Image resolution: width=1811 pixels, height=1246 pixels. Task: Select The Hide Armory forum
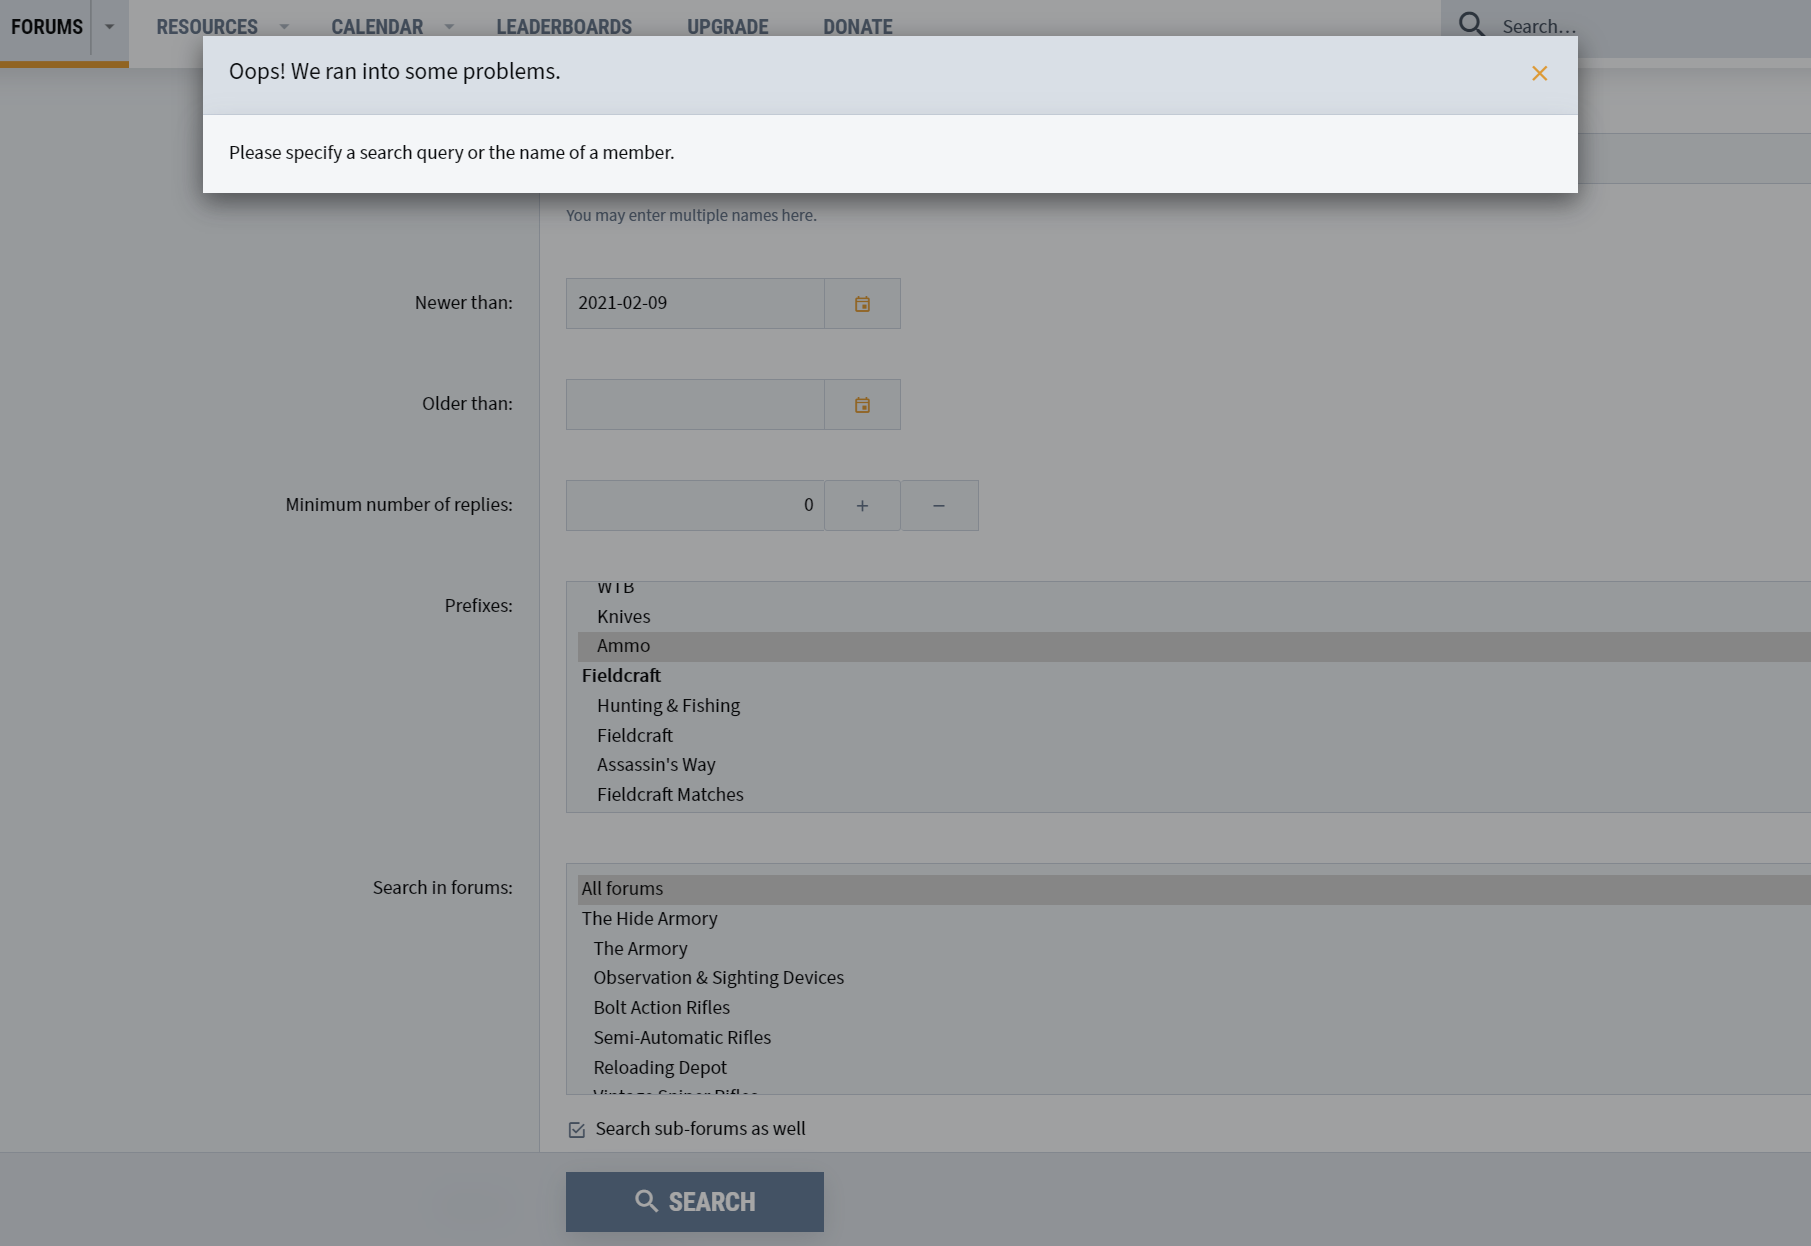click(1194, 919)
